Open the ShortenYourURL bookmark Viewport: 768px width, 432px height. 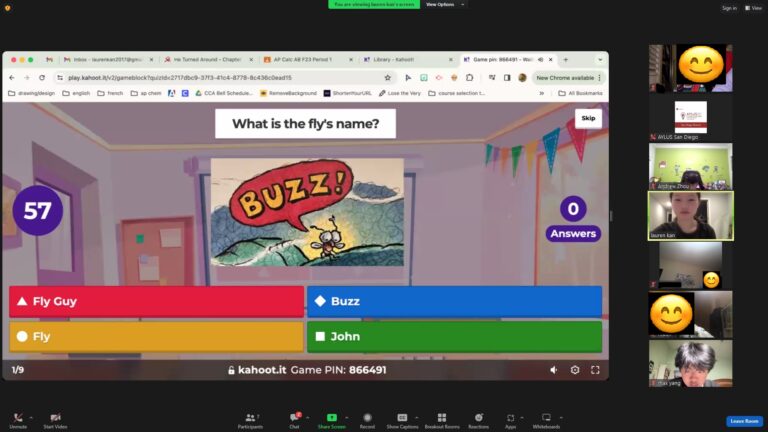(x=348, y=93)
